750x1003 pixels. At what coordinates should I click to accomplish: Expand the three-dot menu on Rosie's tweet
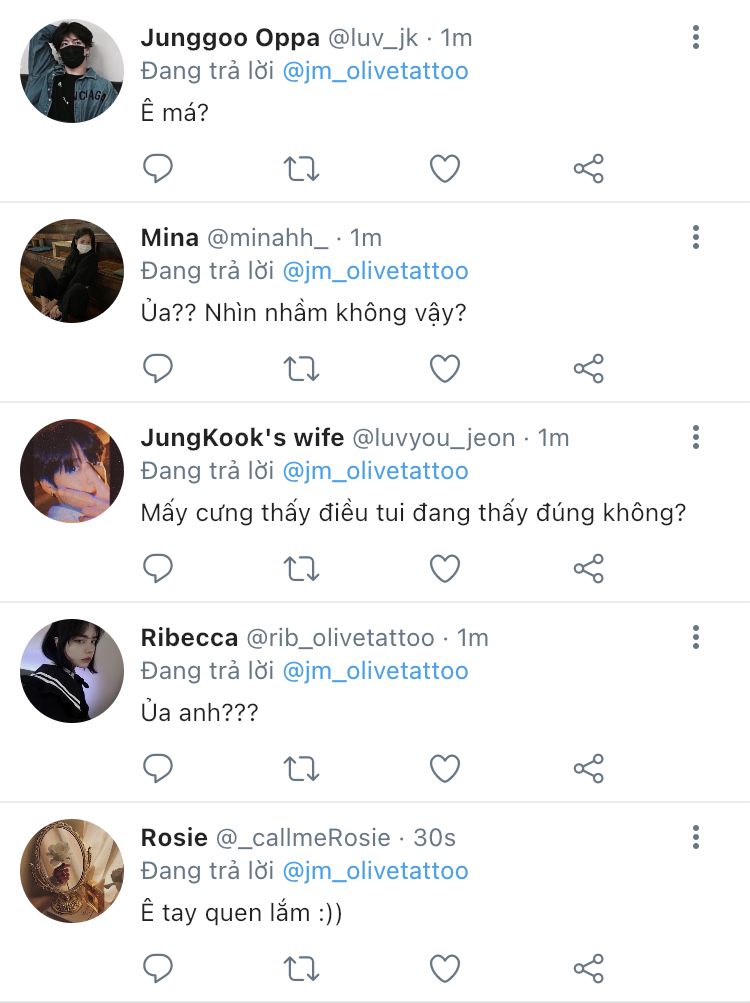pyautogui.click(x=695, y=837)
